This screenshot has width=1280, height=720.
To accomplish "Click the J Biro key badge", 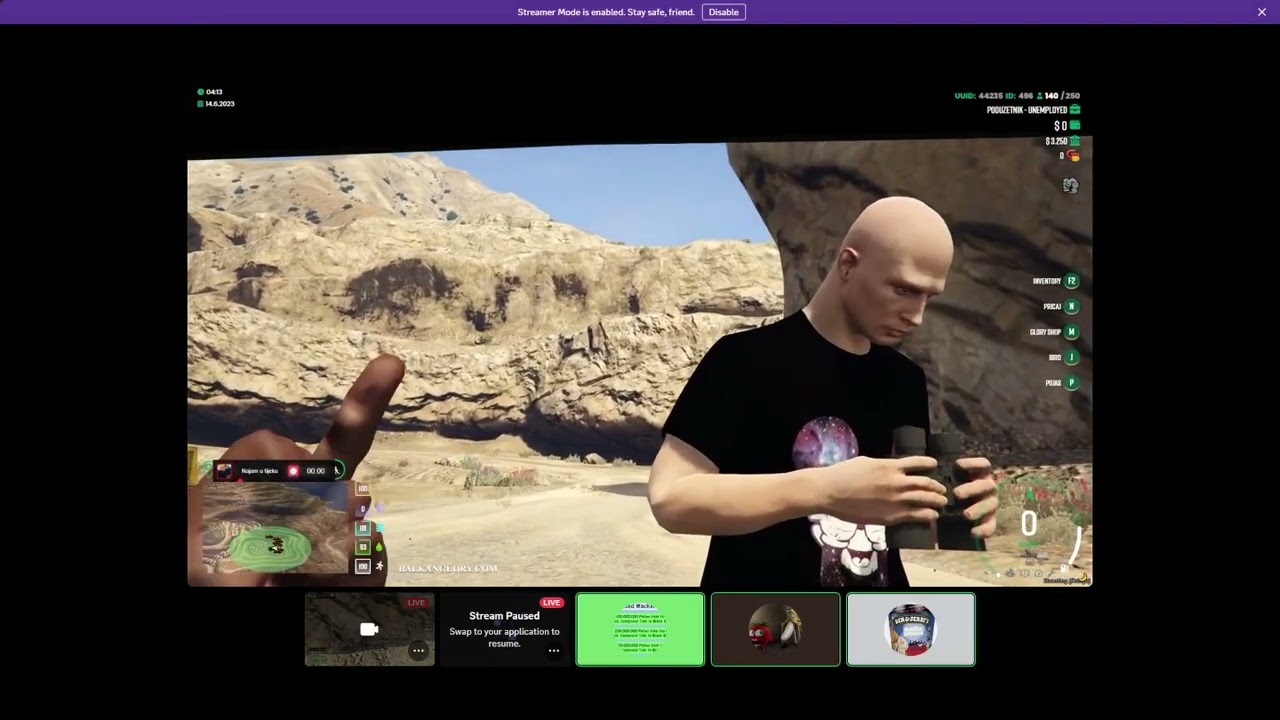I will tap(1071, 357).
